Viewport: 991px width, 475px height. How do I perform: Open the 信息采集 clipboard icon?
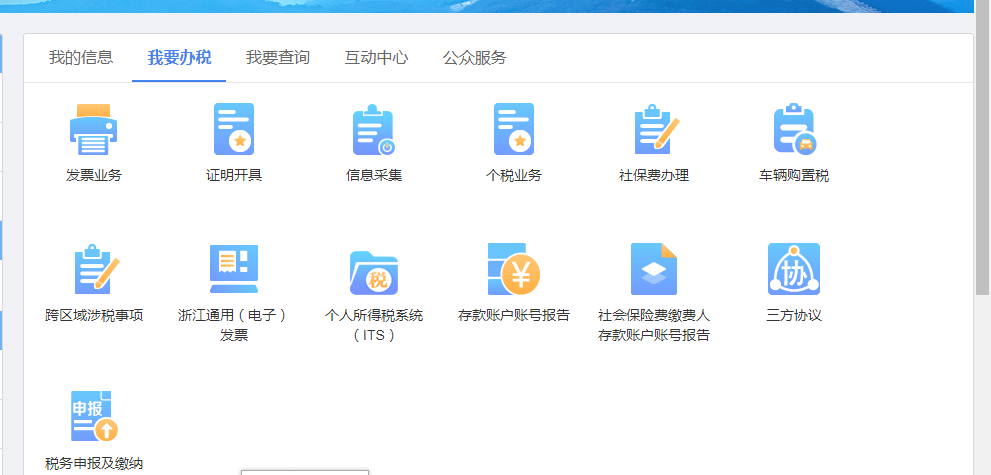374,129
